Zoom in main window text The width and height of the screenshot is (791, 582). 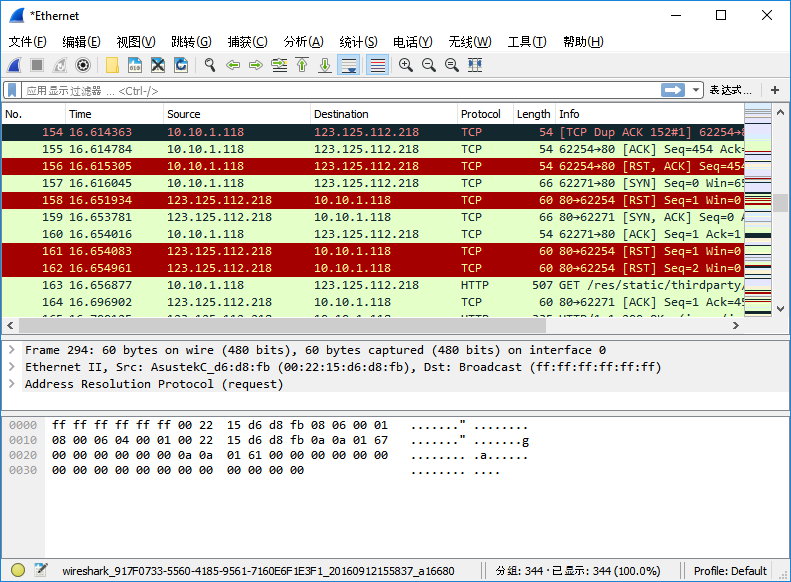point(406,65)
